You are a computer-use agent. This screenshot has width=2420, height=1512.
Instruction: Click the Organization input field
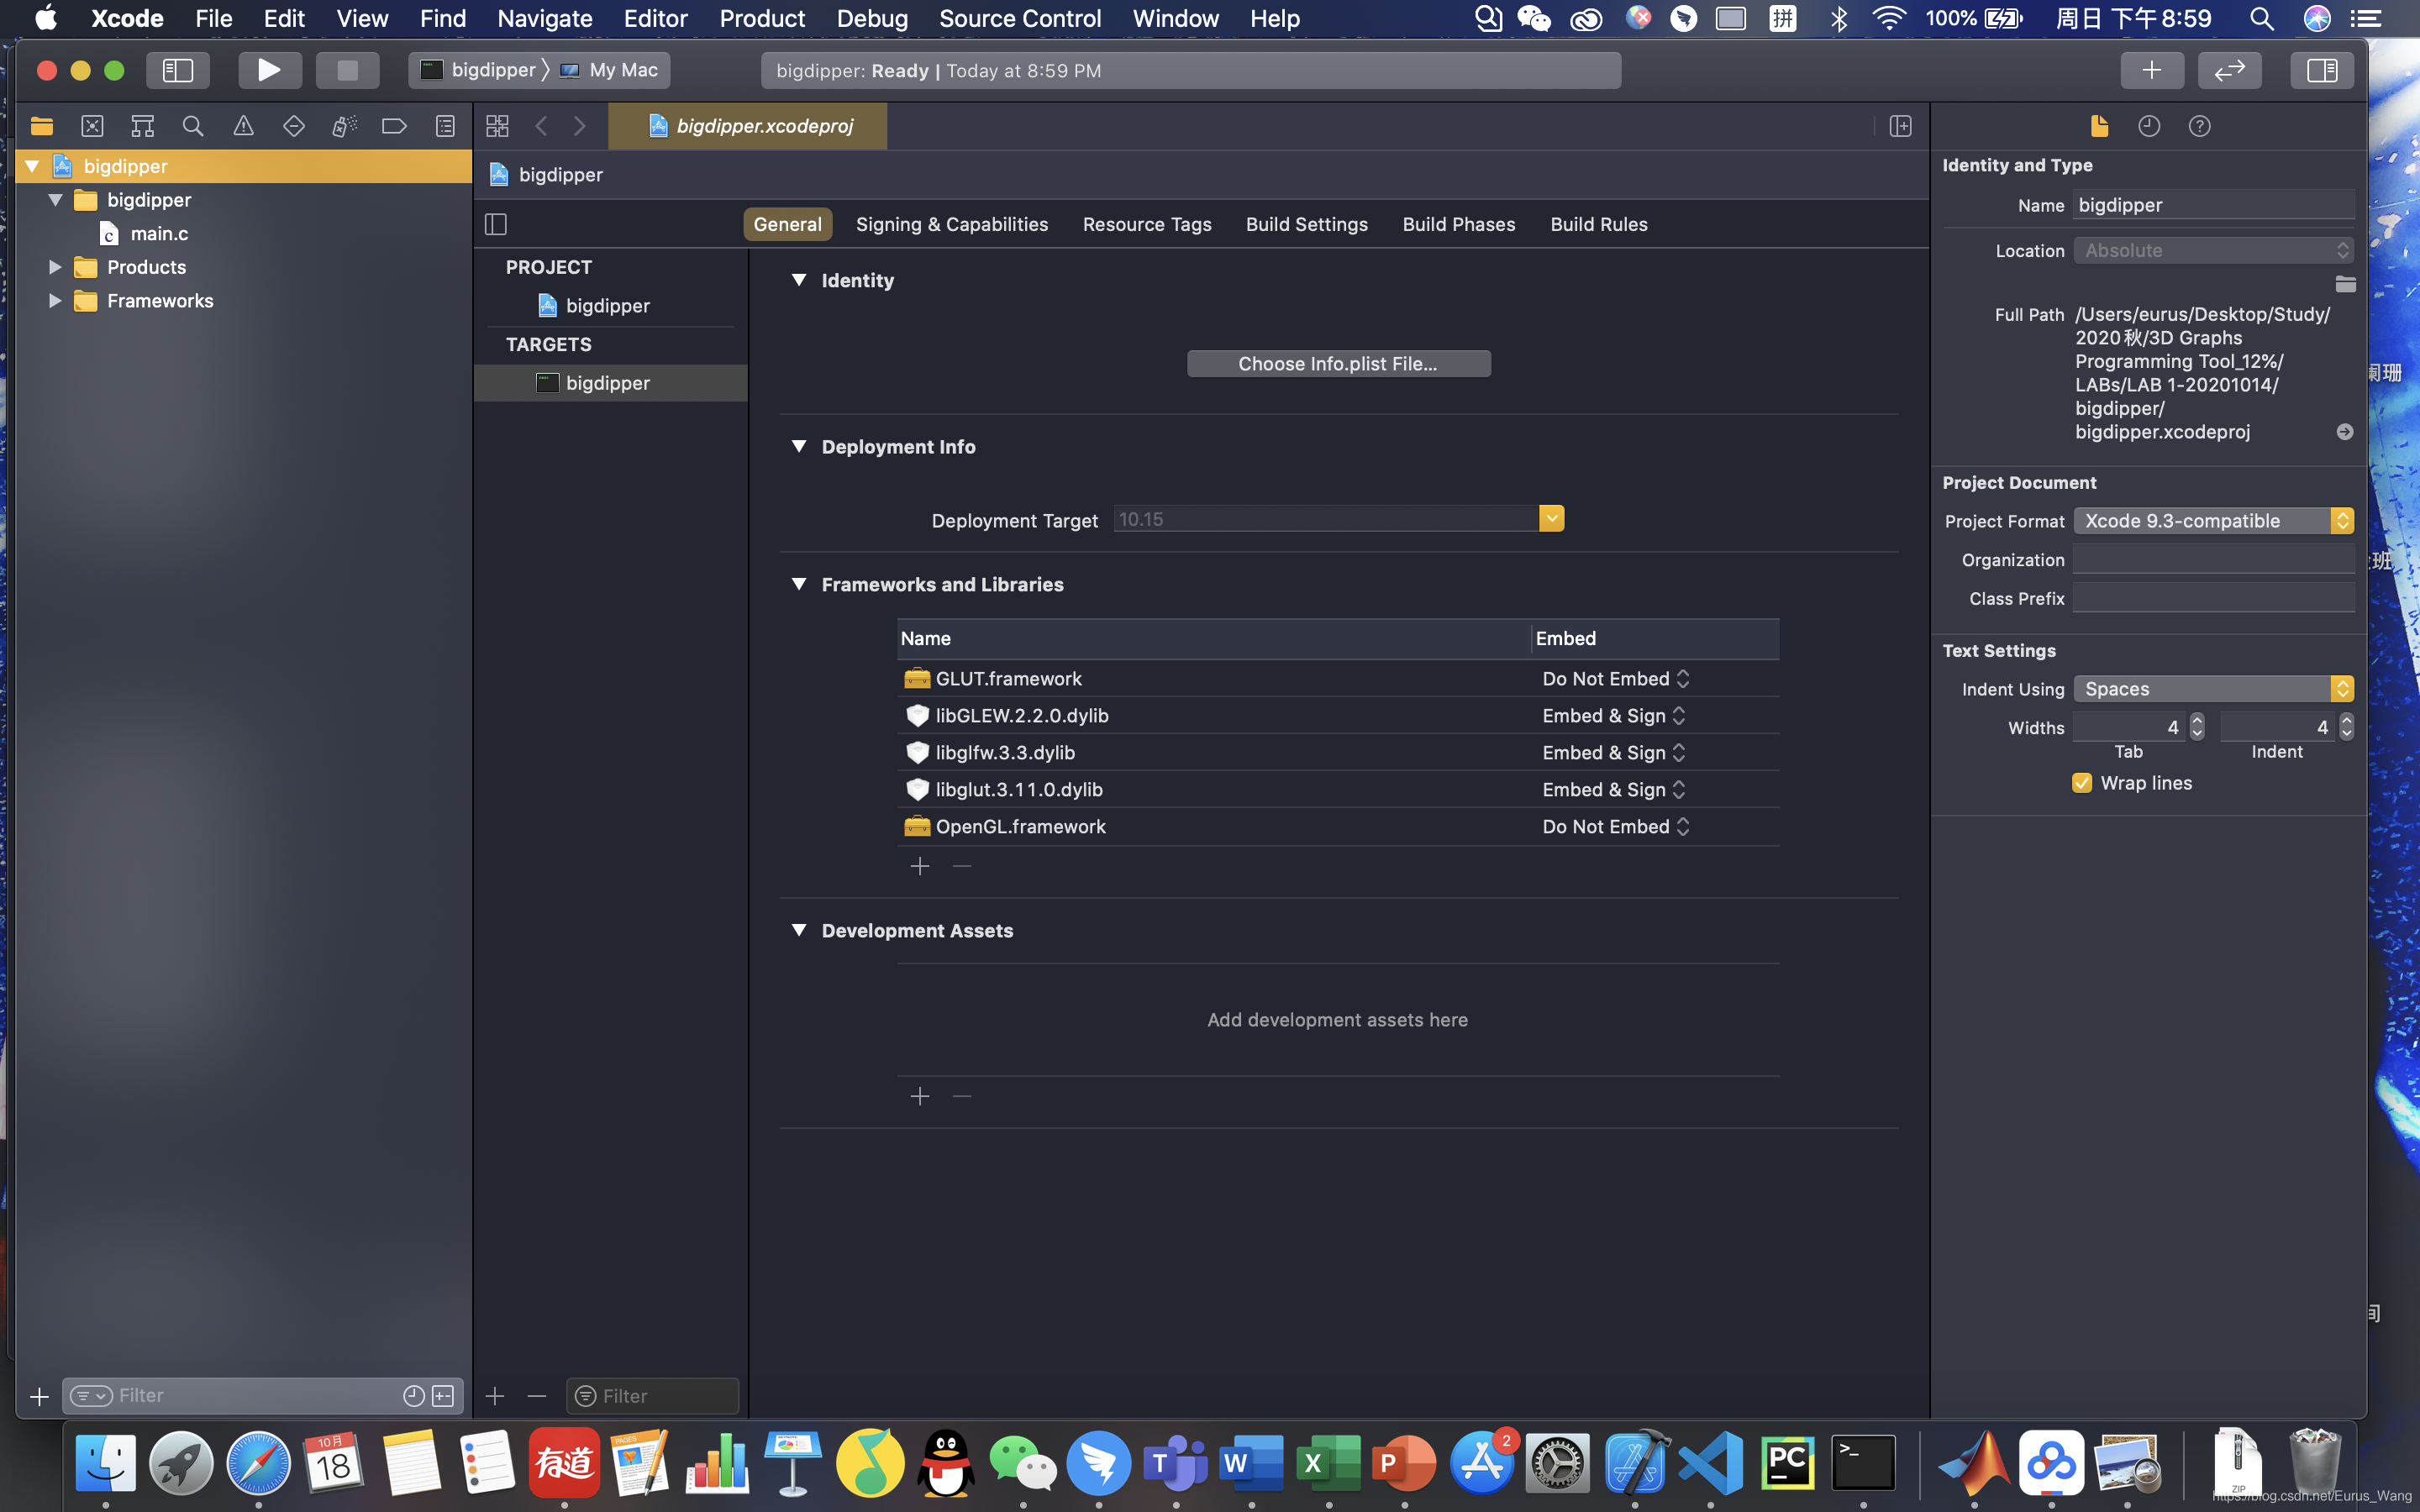(2214, 560)
